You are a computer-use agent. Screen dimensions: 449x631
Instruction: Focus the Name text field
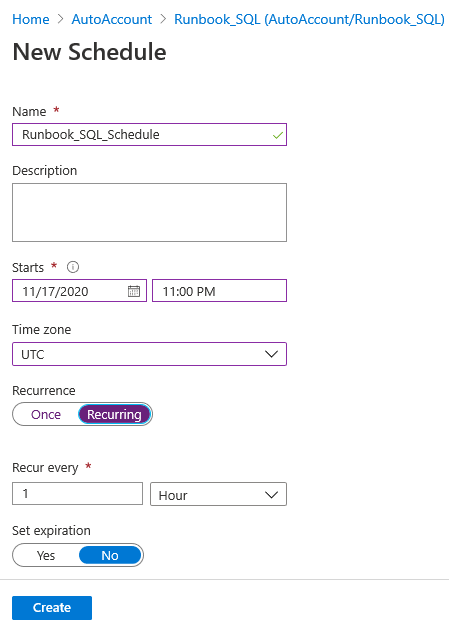point(149,134)
